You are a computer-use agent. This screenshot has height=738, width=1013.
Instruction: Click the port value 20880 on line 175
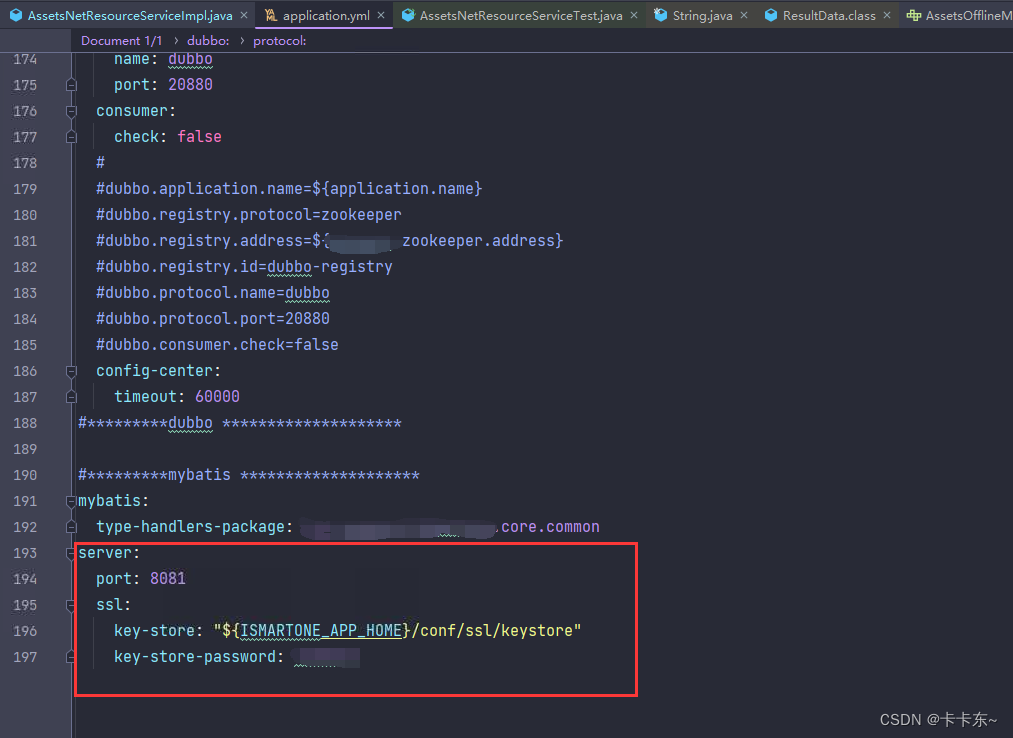coord(191,85)
